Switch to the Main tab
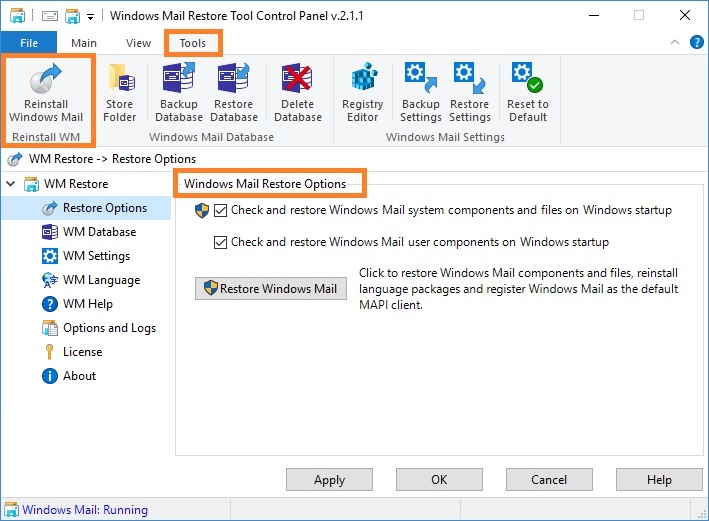Image resolution: width=709 pixels, height=521 pixels. pos(84,43)
